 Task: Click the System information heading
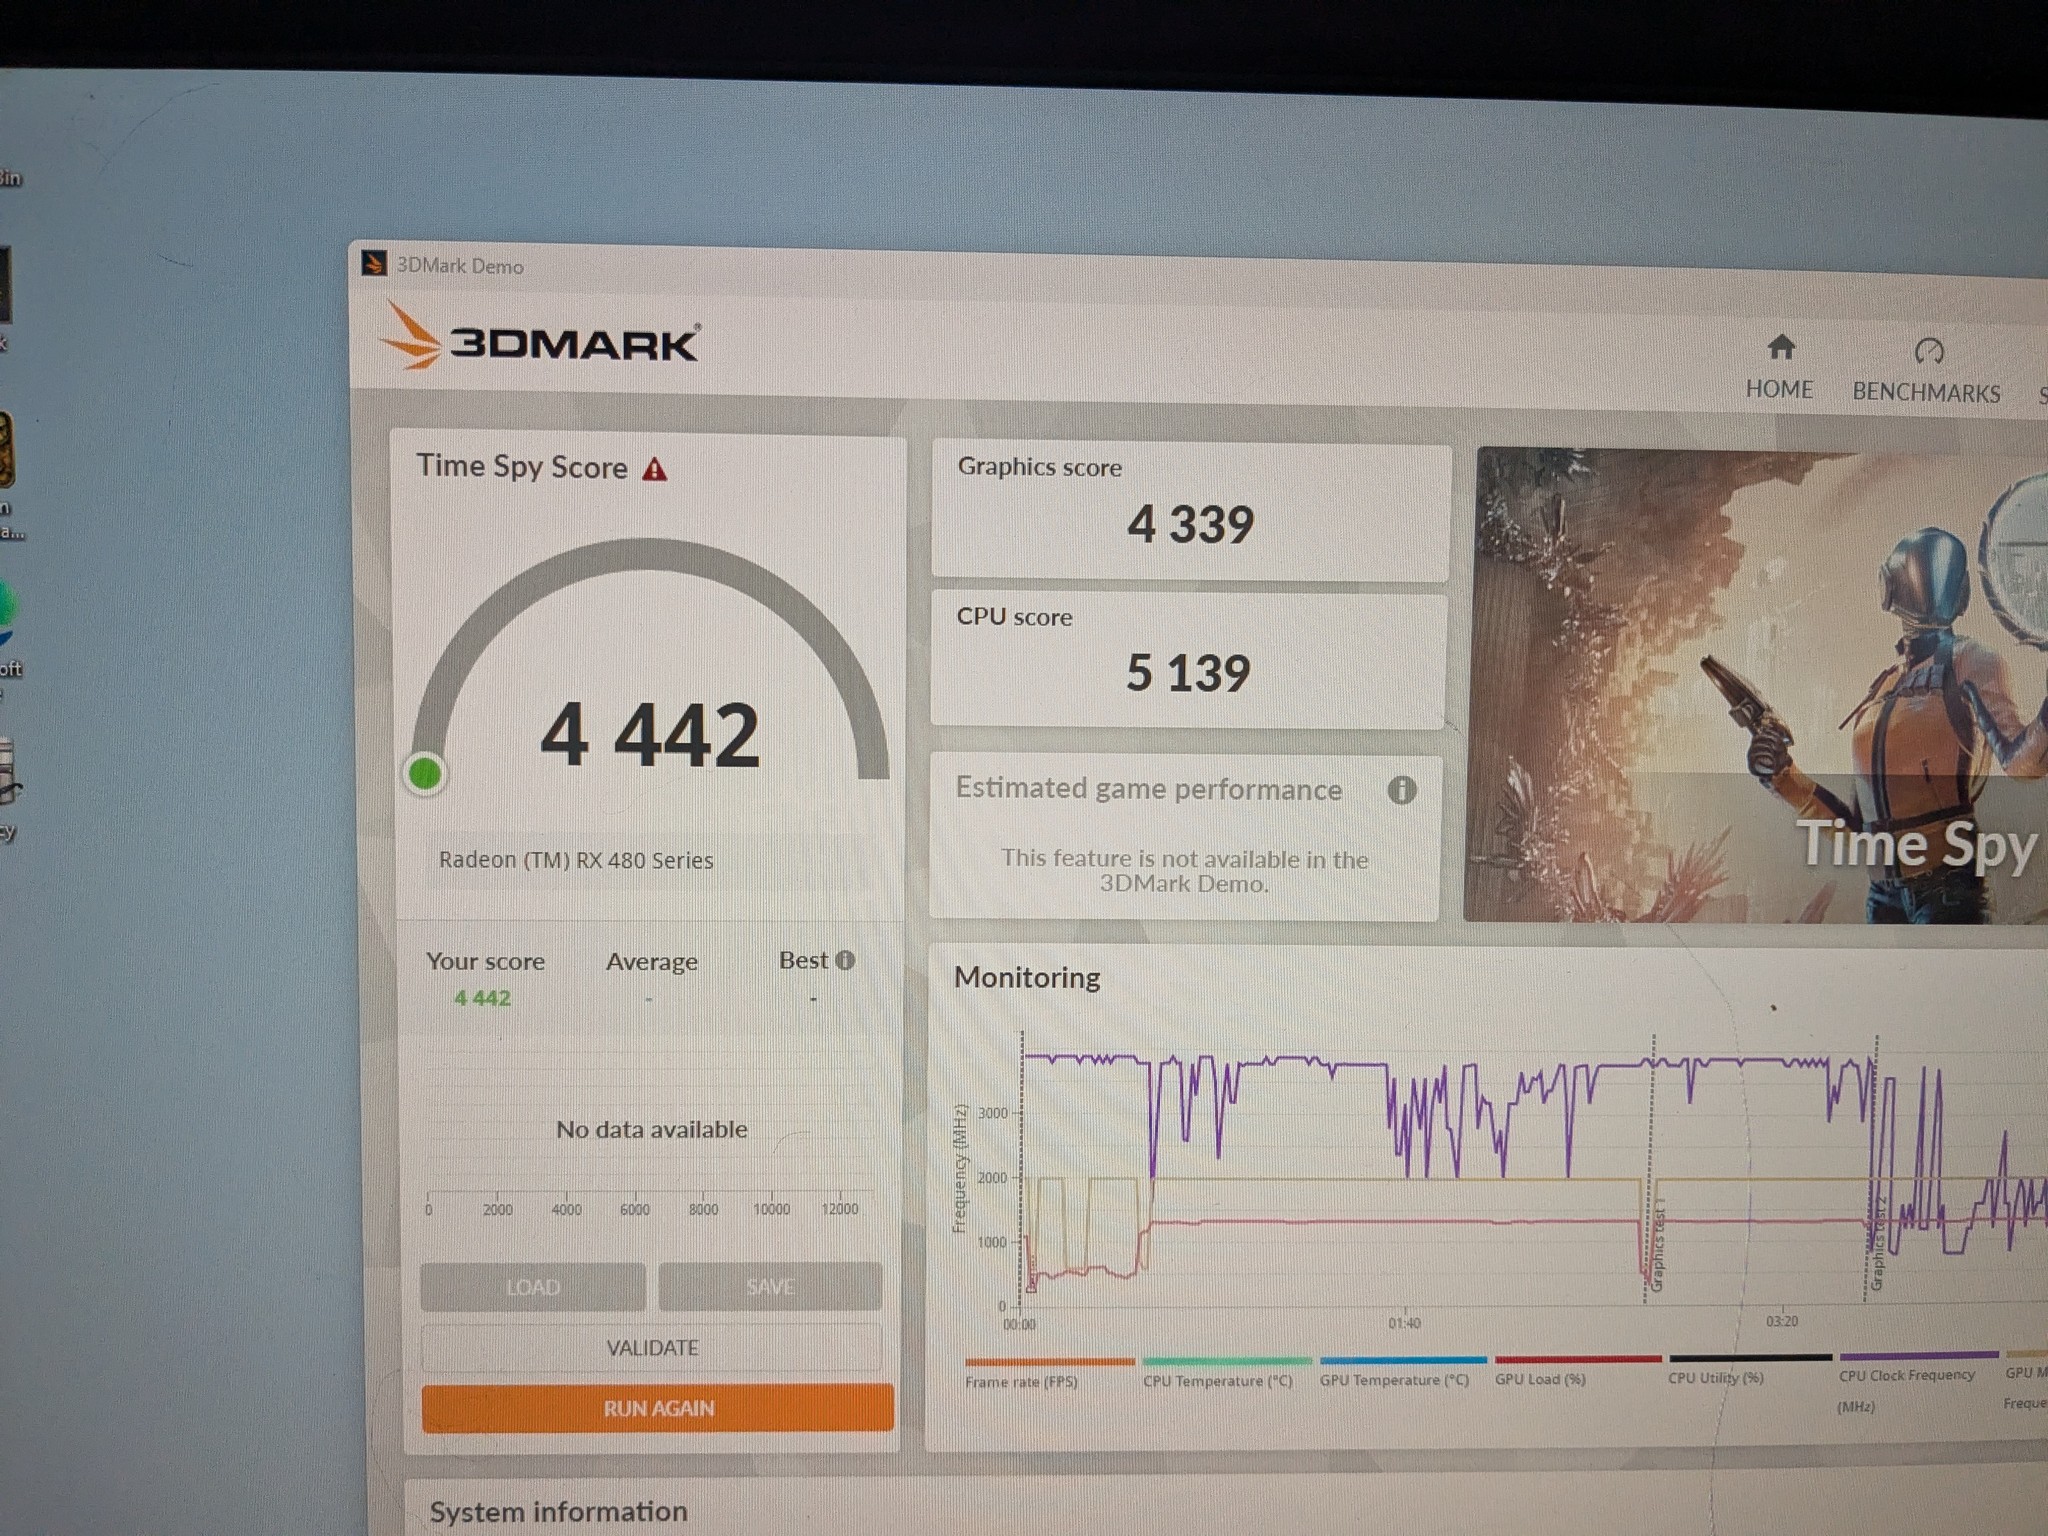click(559, 1511)
